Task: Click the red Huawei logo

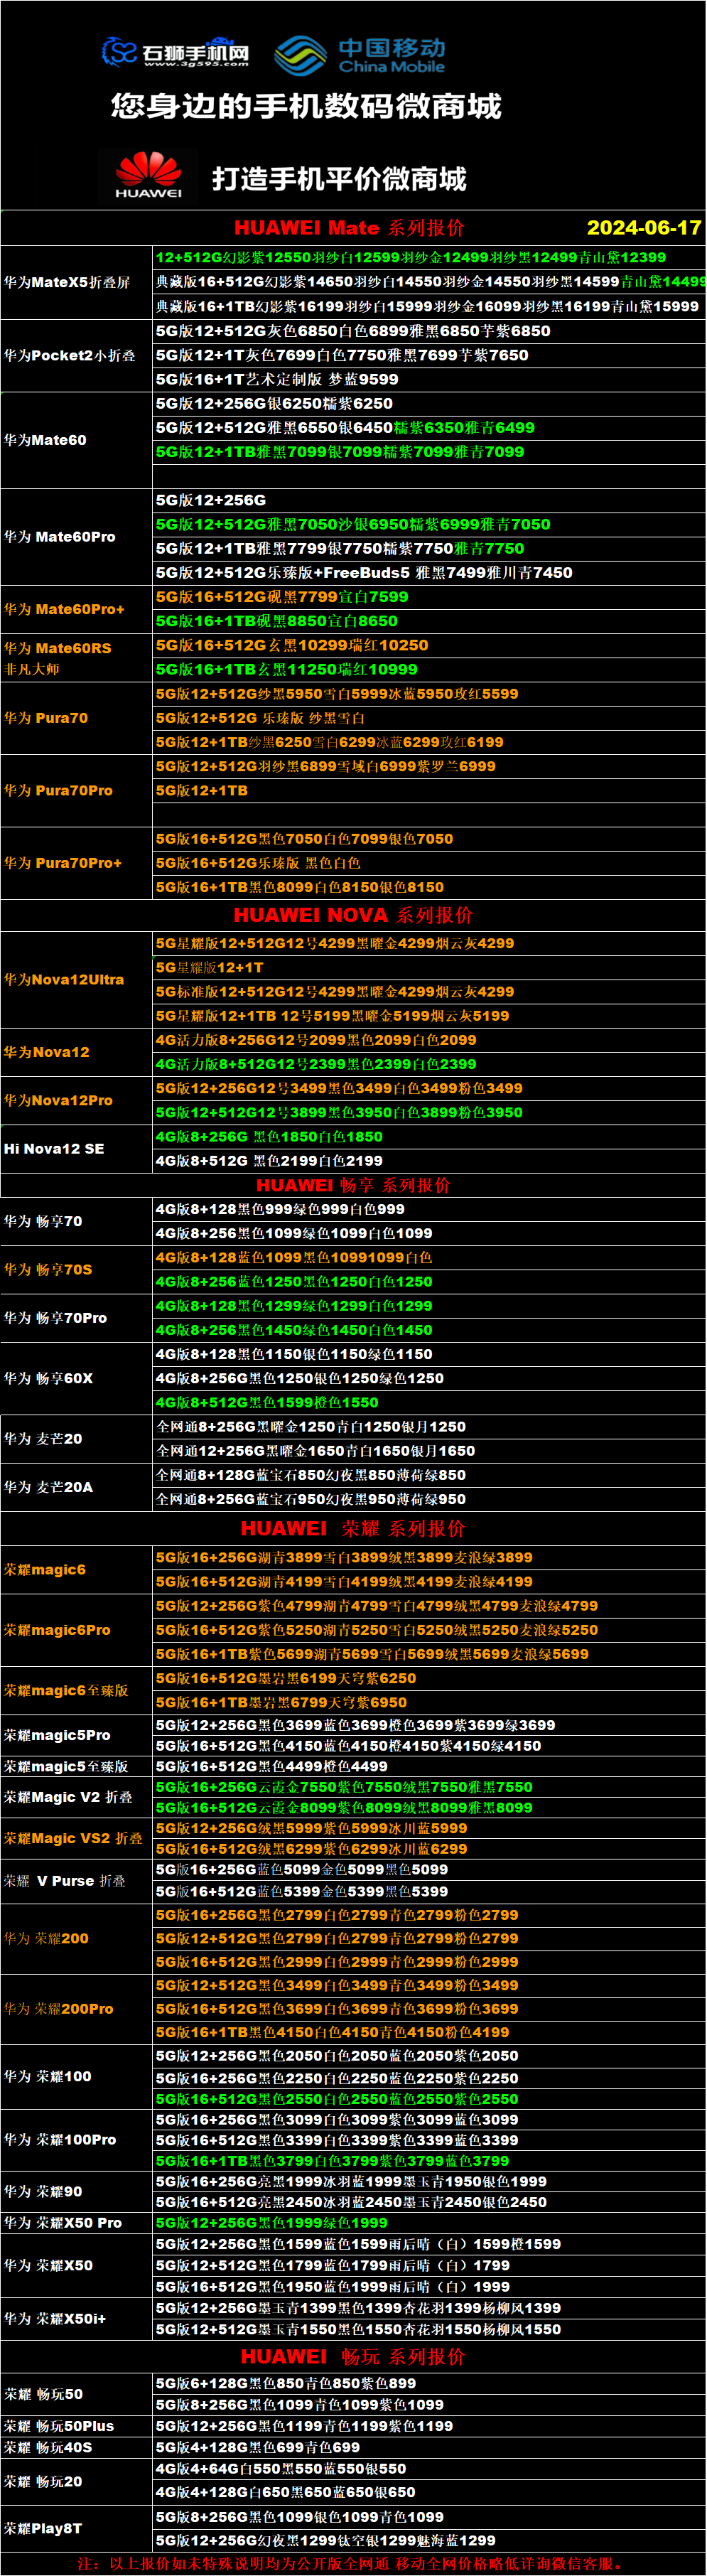Action: [x=149, y=175]
